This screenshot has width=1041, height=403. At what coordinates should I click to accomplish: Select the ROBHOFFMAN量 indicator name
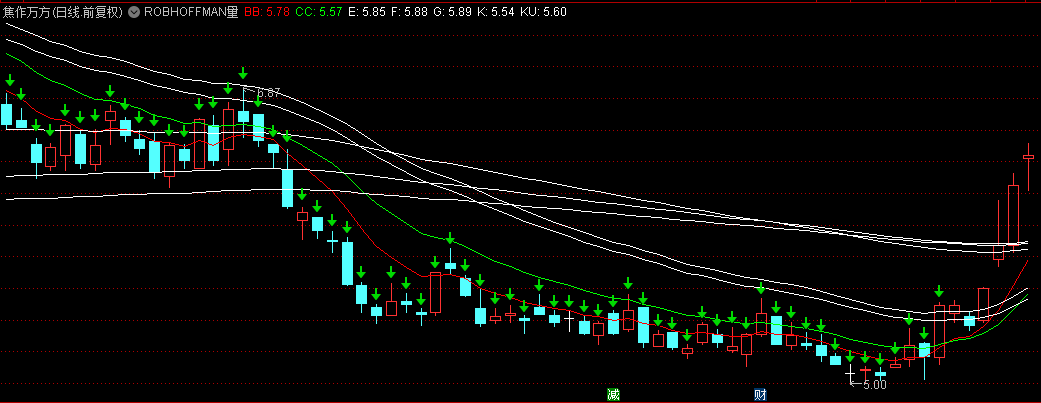pyautogui.click(x=191, y=12)
